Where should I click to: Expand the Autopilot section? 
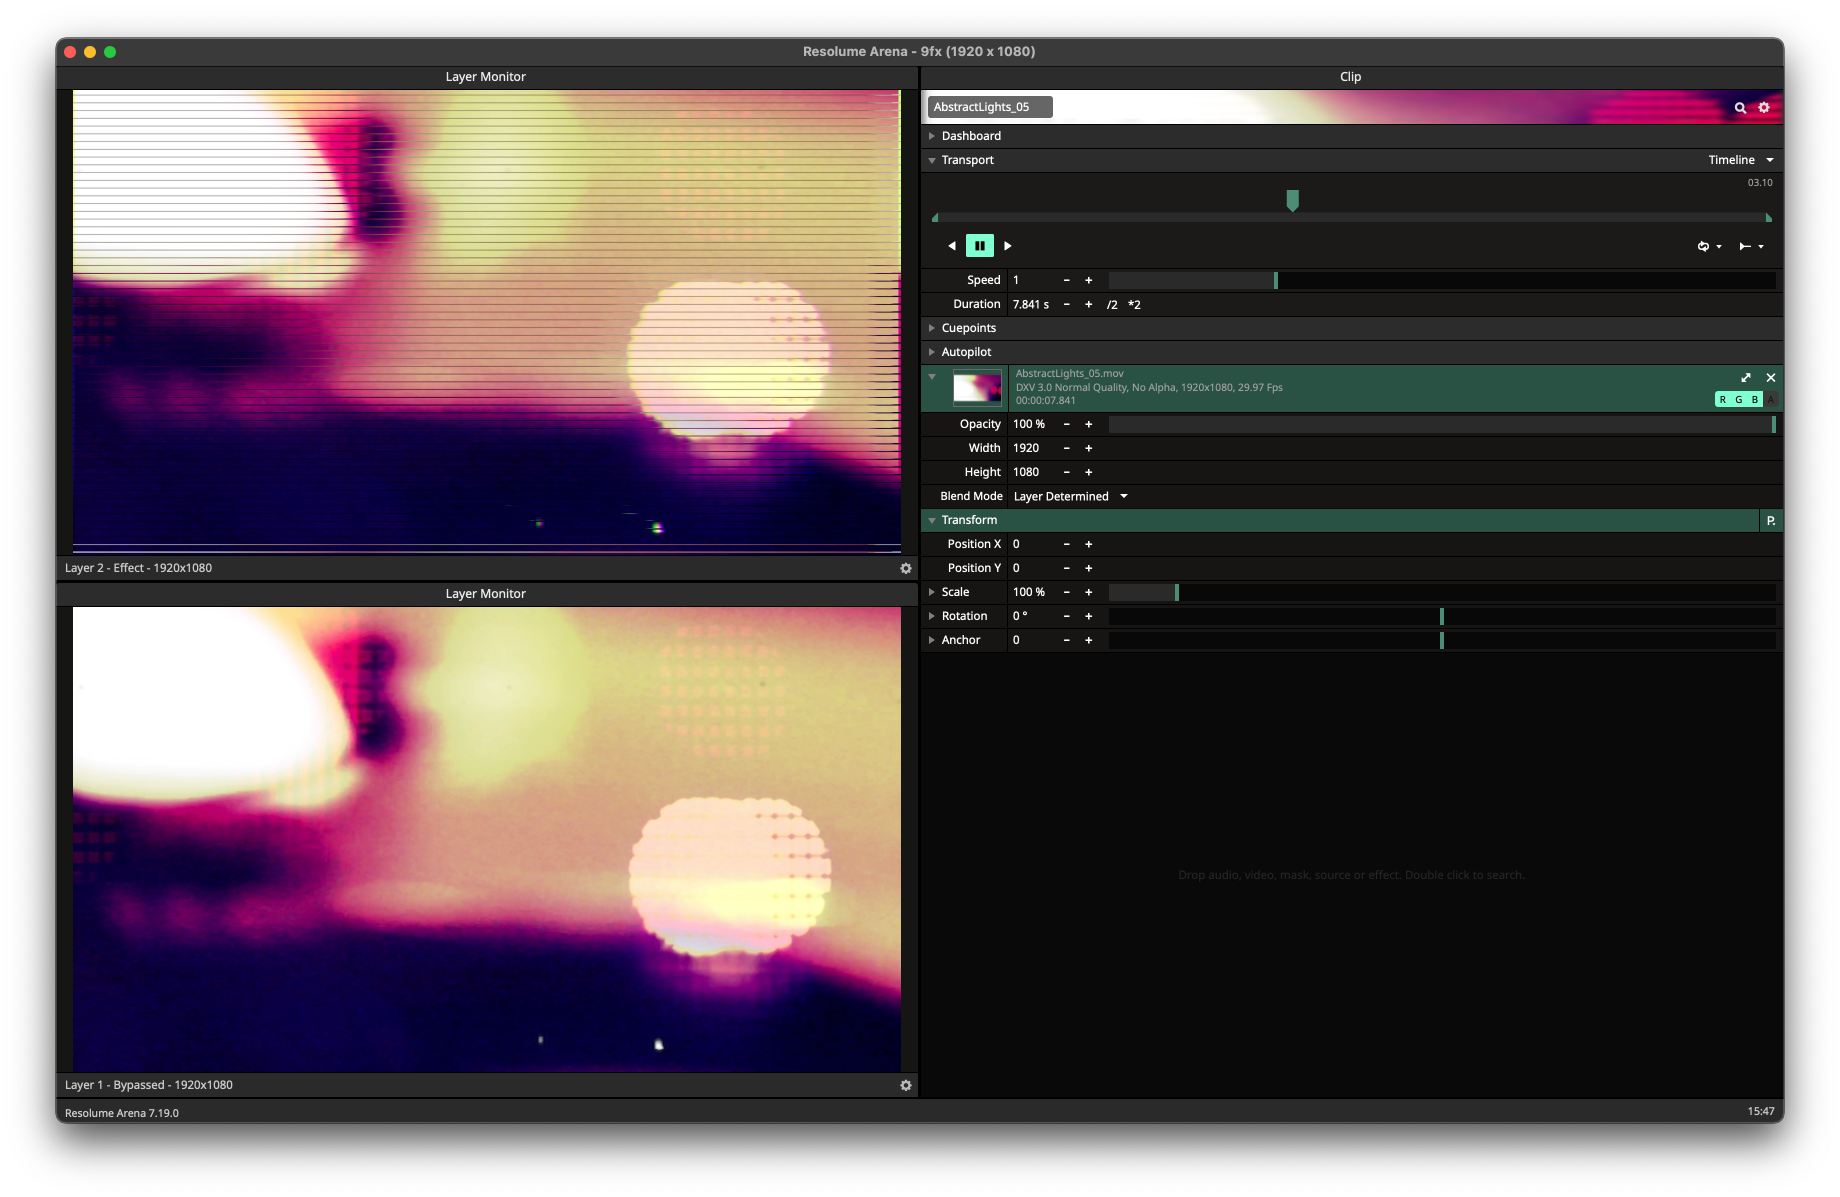pos(966,352)
